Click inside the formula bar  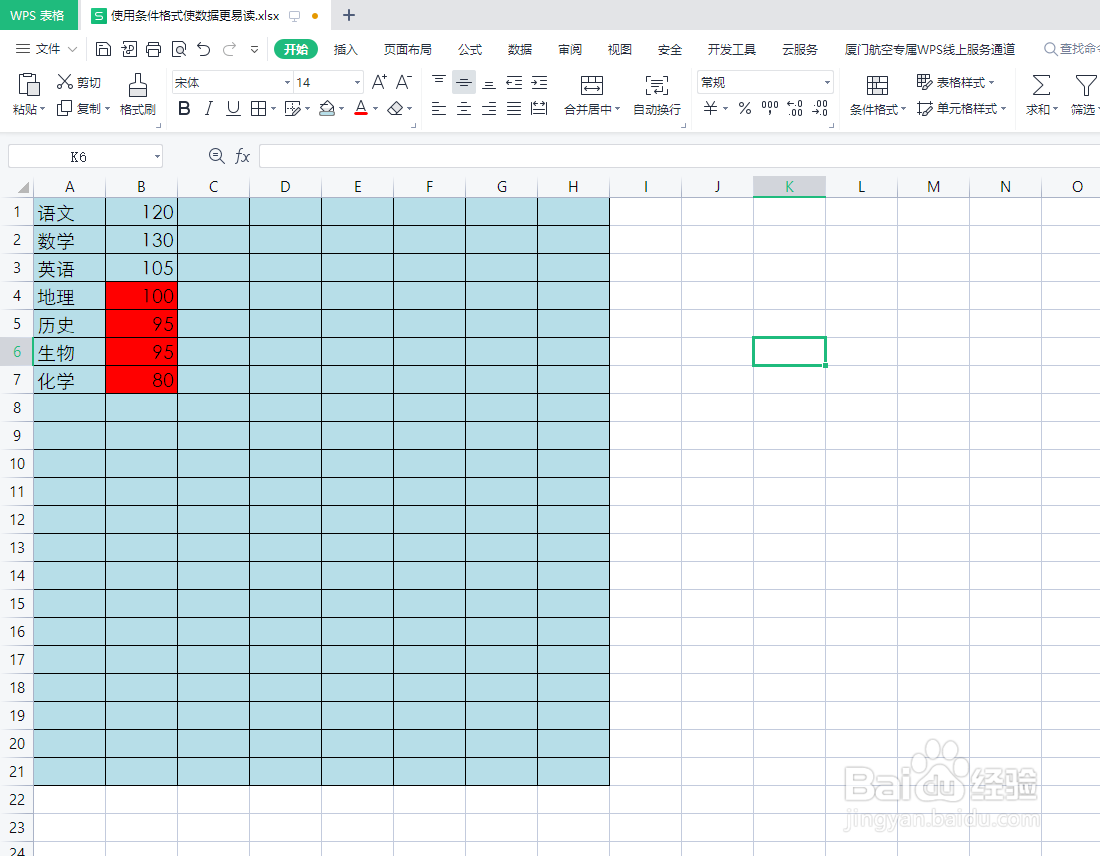[x=679, y=156]
